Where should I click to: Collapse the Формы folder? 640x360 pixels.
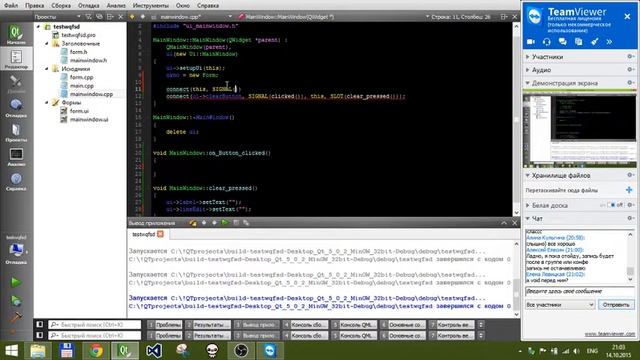(47, 102)
